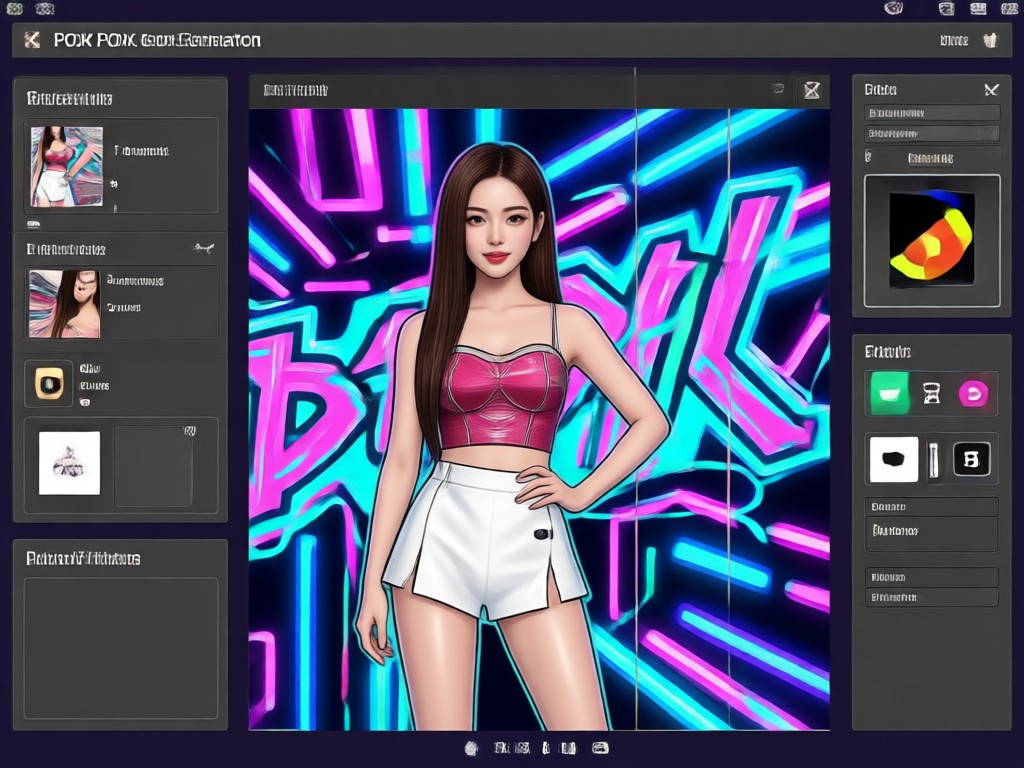Click the black square icon marked with a B

(972, 459)
